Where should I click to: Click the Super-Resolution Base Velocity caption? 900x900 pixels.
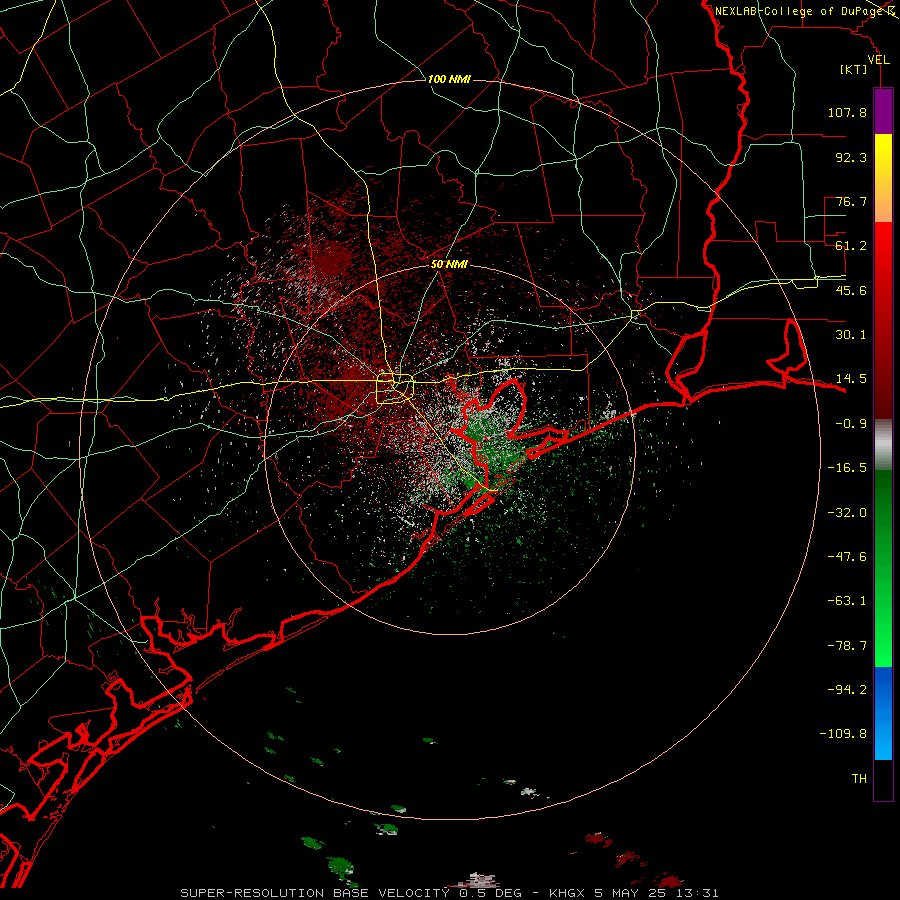point(449,893)
